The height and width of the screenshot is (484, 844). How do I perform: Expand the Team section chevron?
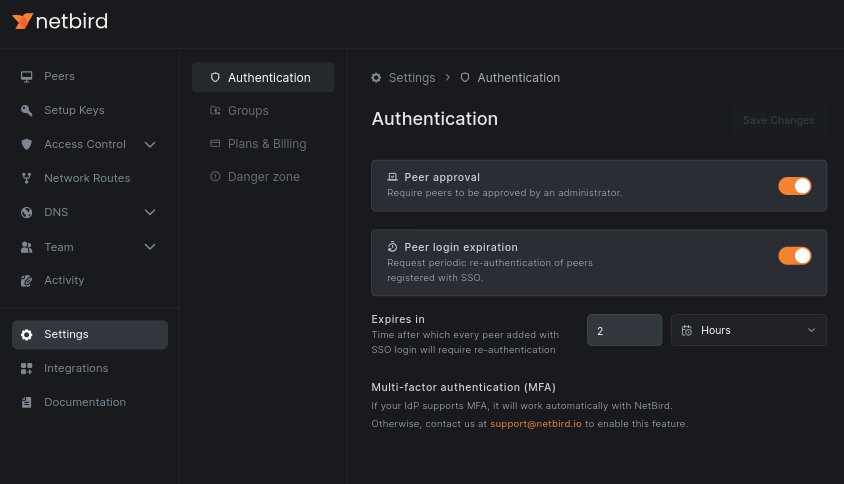click(x=150, y=247)
